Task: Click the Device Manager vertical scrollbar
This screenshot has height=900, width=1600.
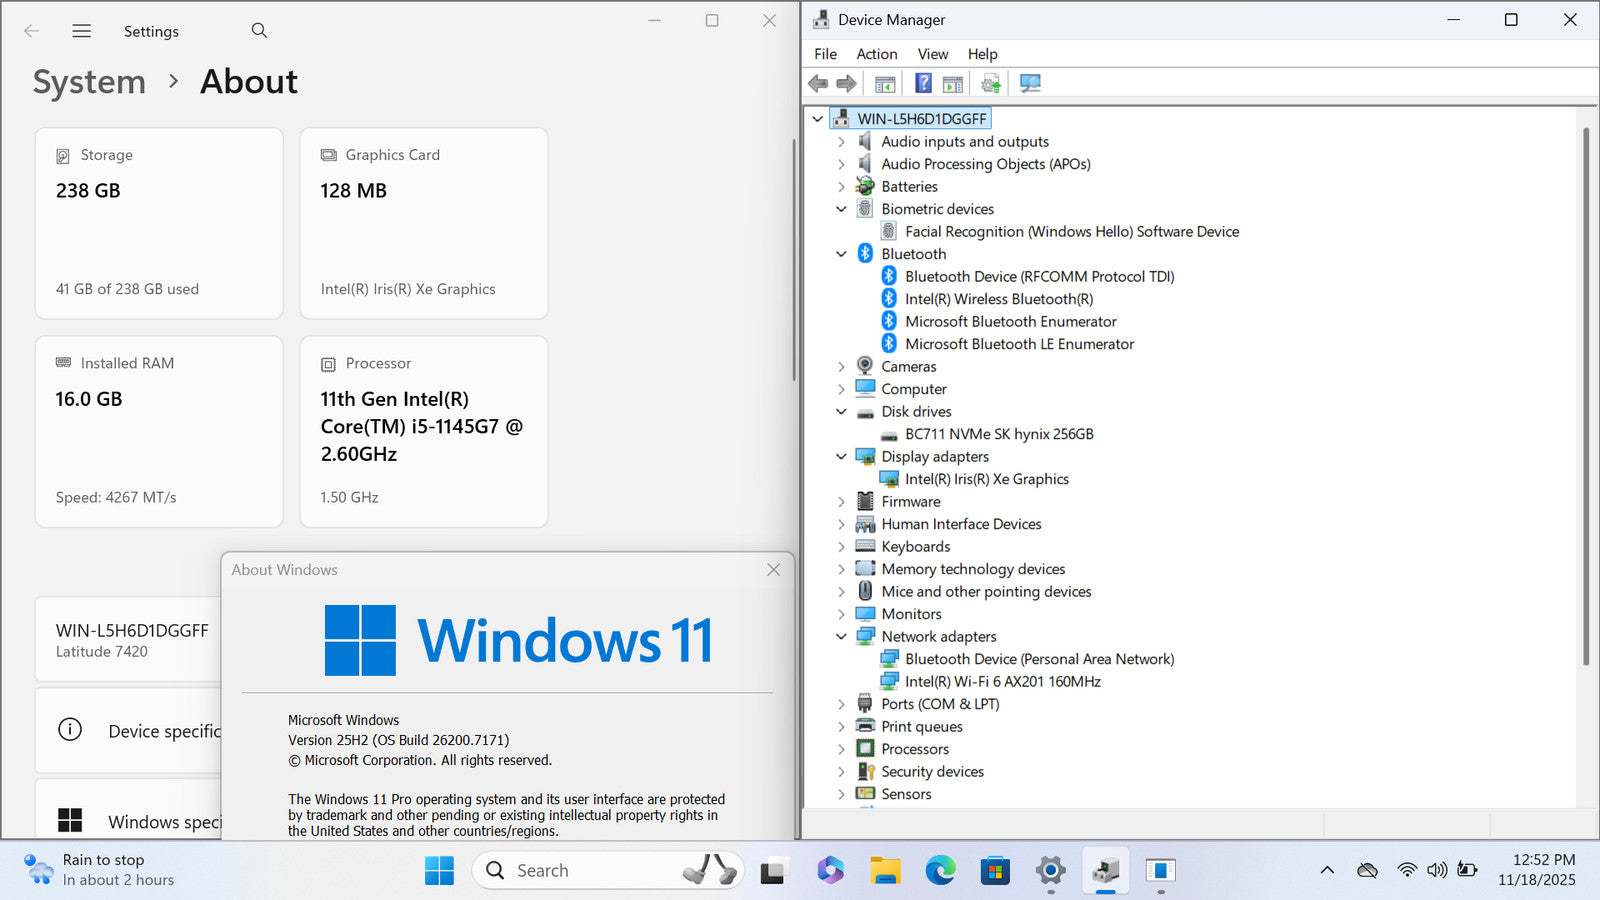Action: coord(1586,400)
